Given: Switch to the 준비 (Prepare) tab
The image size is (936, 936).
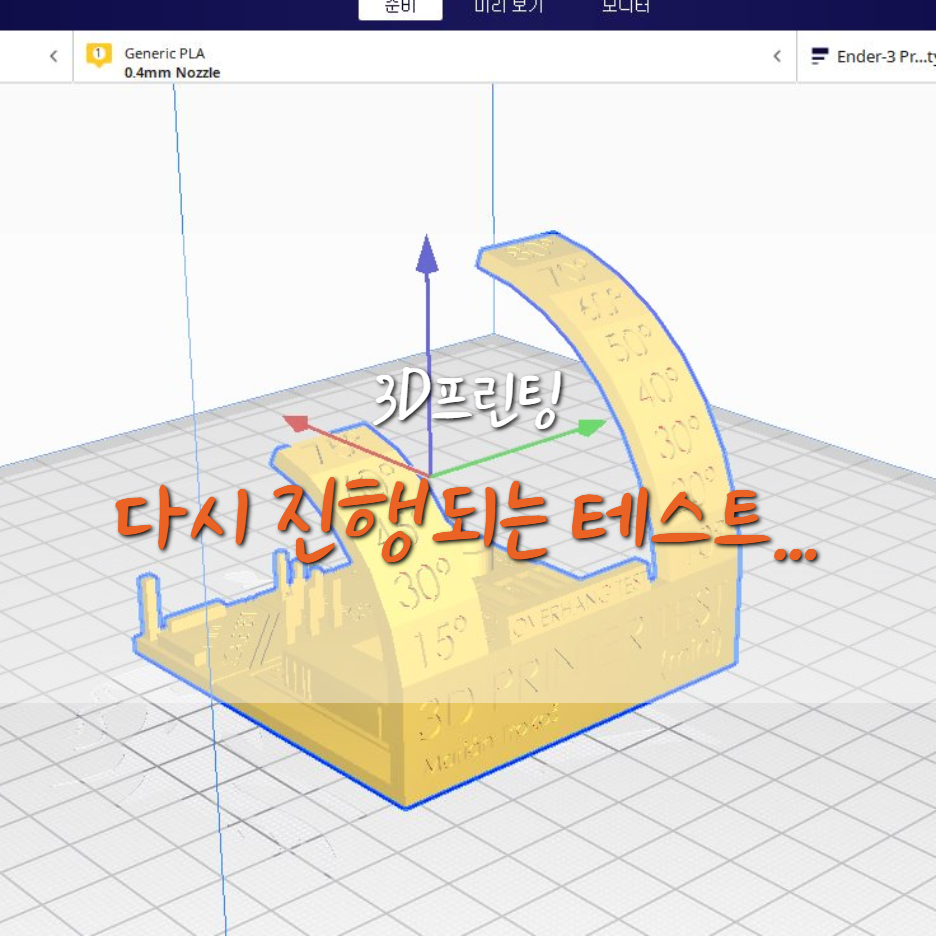Looking at the screenshot, I should tap(400, 8).
